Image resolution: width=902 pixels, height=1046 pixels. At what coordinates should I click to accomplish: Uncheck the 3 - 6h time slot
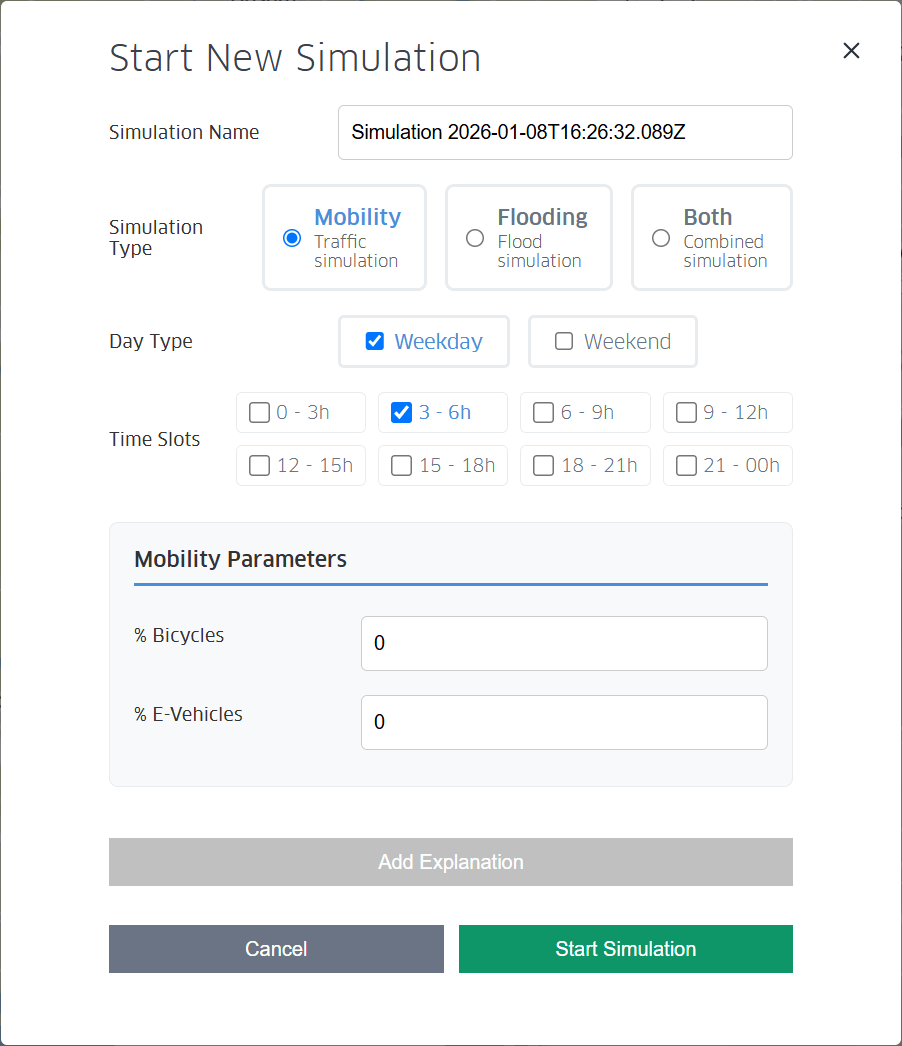pyautogui.click(x=402, y=413)
